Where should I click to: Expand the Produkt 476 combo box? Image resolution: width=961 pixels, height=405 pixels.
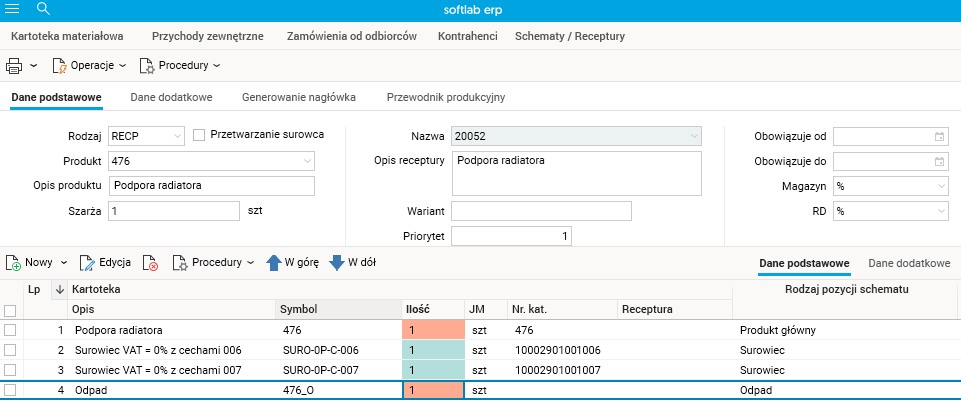306,161
